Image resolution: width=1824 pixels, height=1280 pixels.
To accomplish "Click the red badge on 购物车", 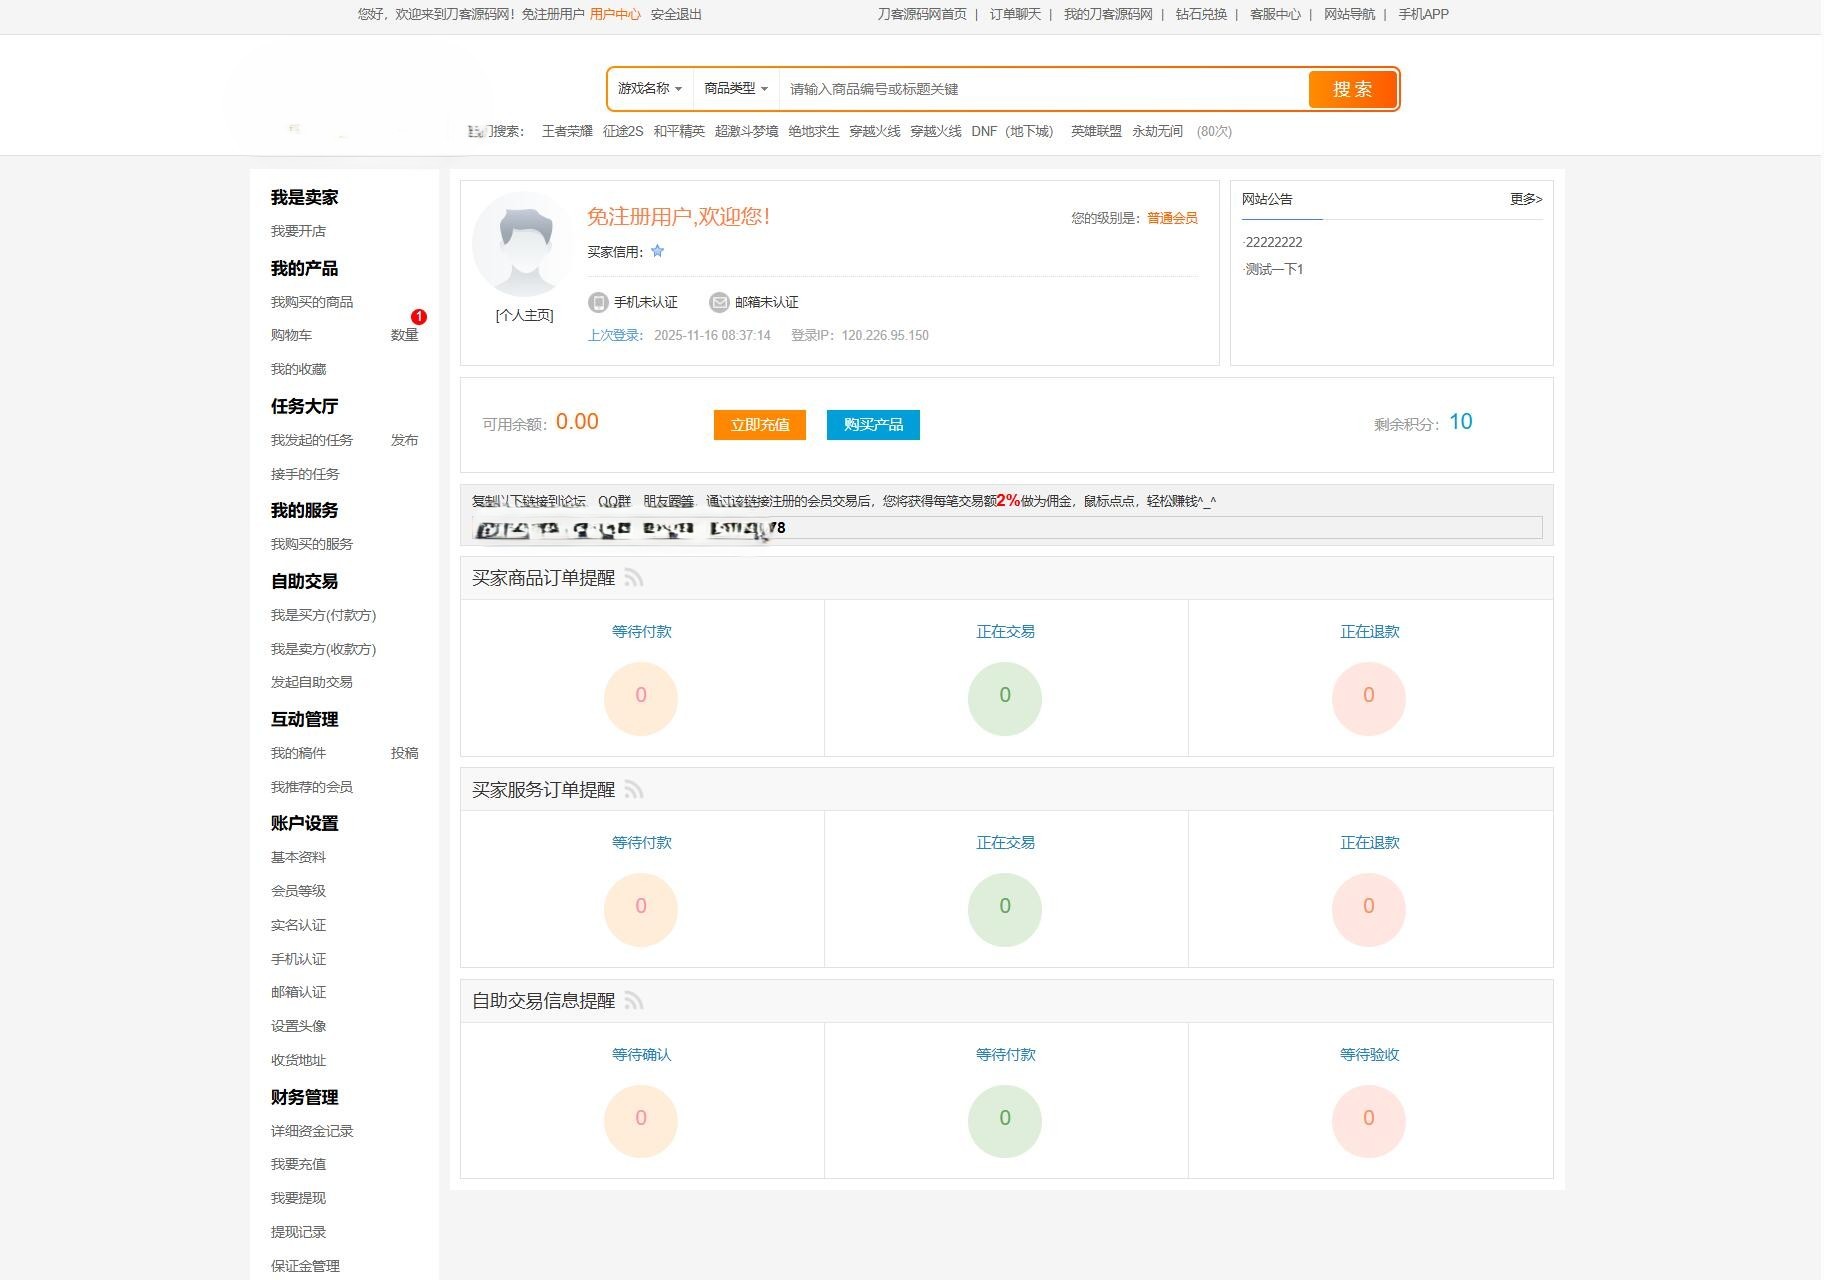I will pyautogui.click(x=420, y=318).
